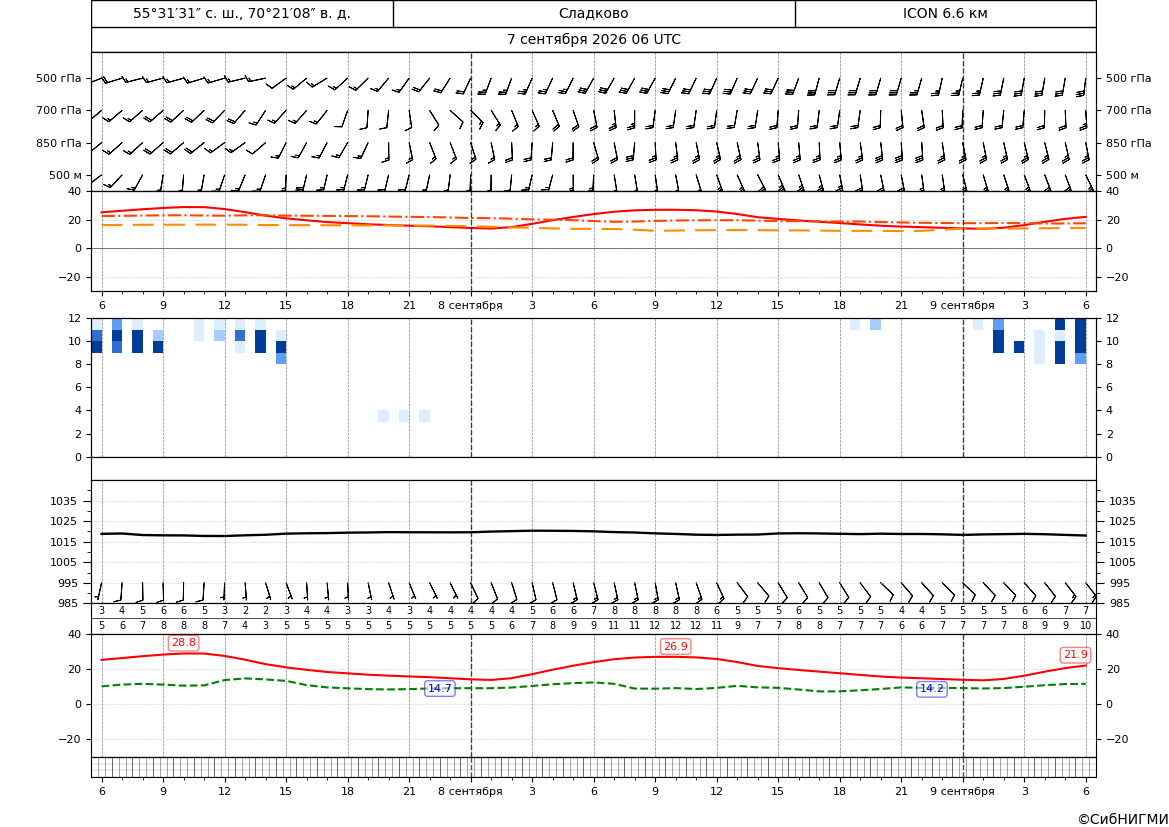Click the 500 гПа left axis label
Screen dimensions: 1169x827
coord(59,78)
